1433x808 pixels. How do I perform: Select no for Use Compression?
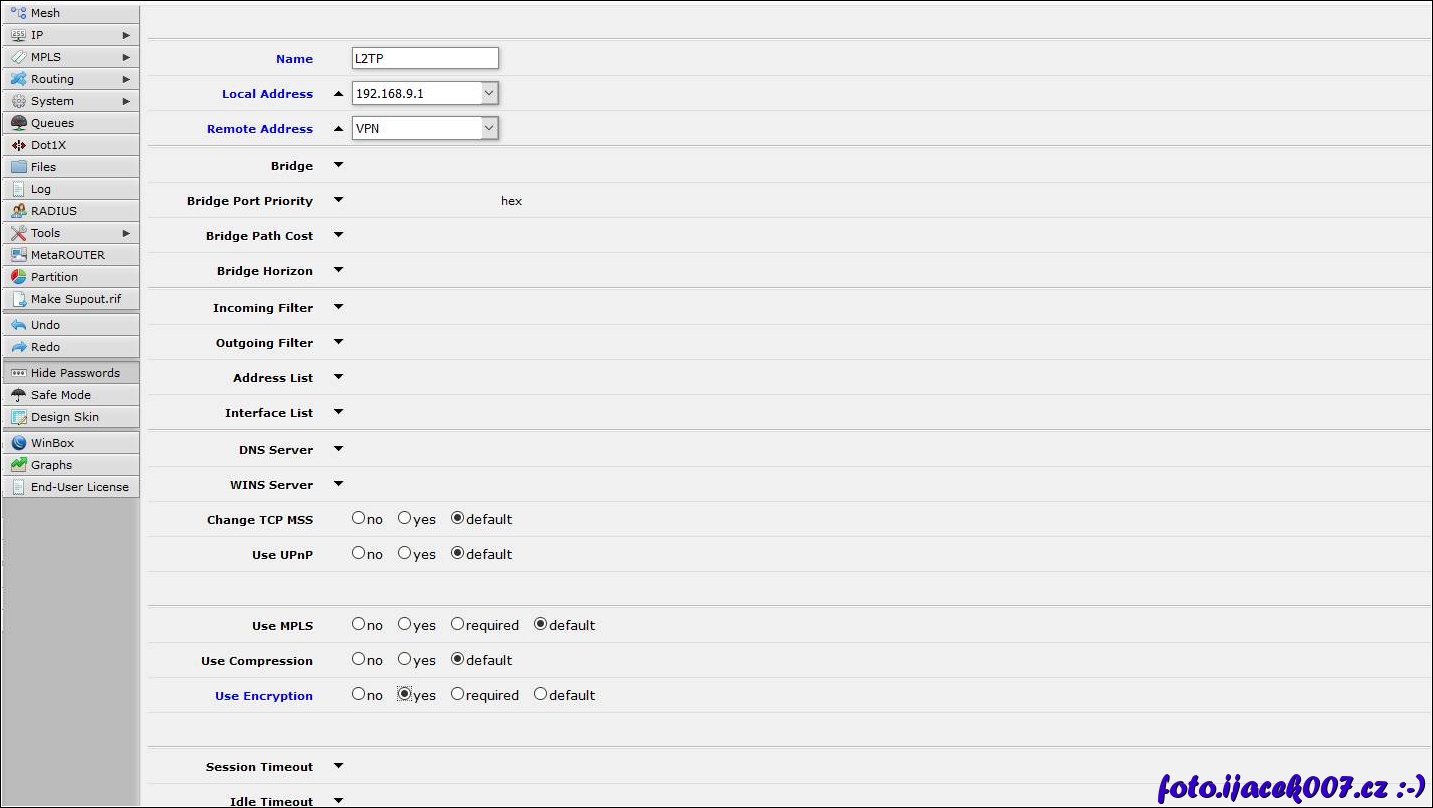click(358, 659)
